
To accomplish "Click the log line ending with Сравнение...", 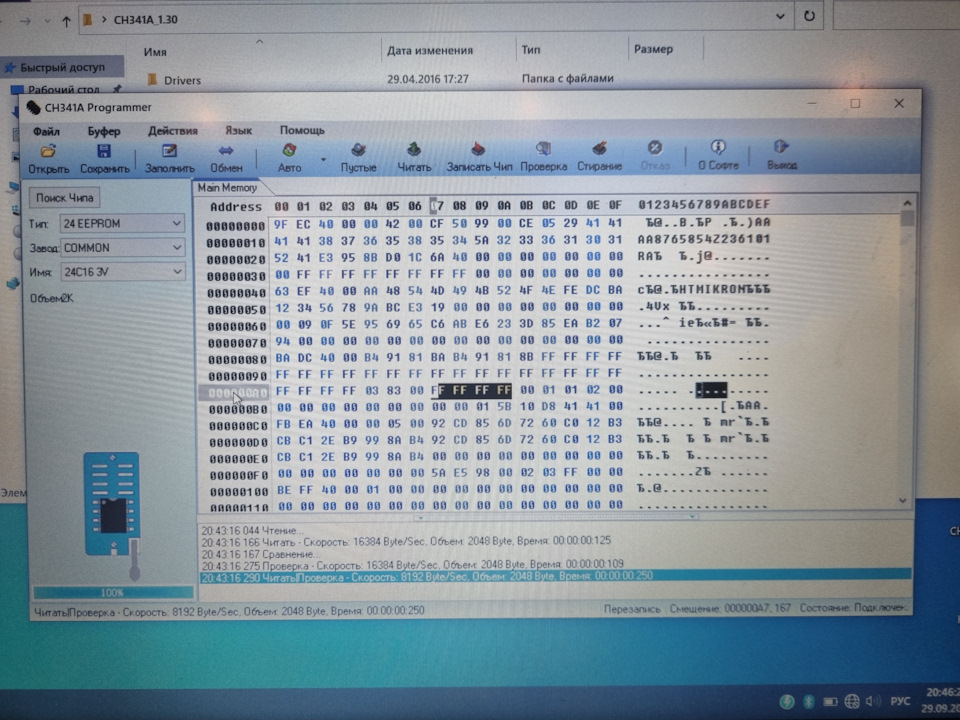I will point(260,553).
